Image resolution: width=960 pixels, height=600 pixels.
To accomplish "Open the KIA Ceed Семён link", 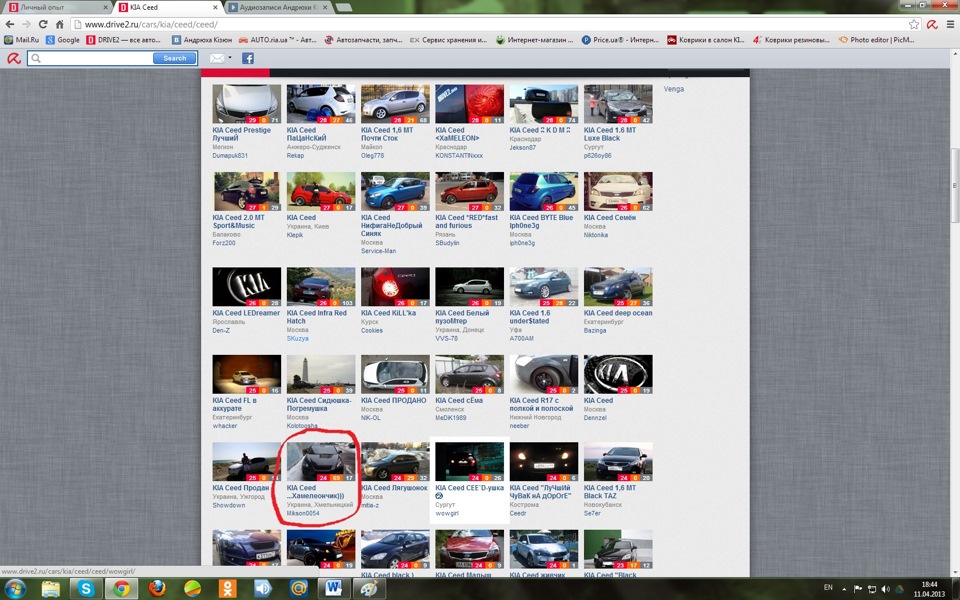I will coord(610,217).
